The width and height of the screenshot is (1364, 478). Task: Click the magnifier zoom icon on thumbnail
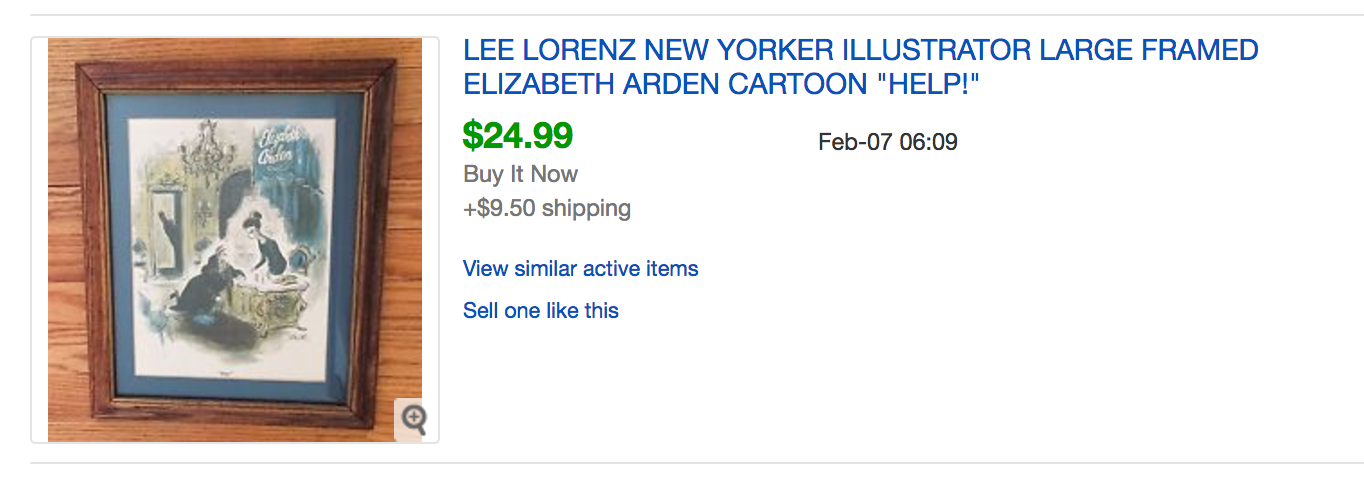414,418
